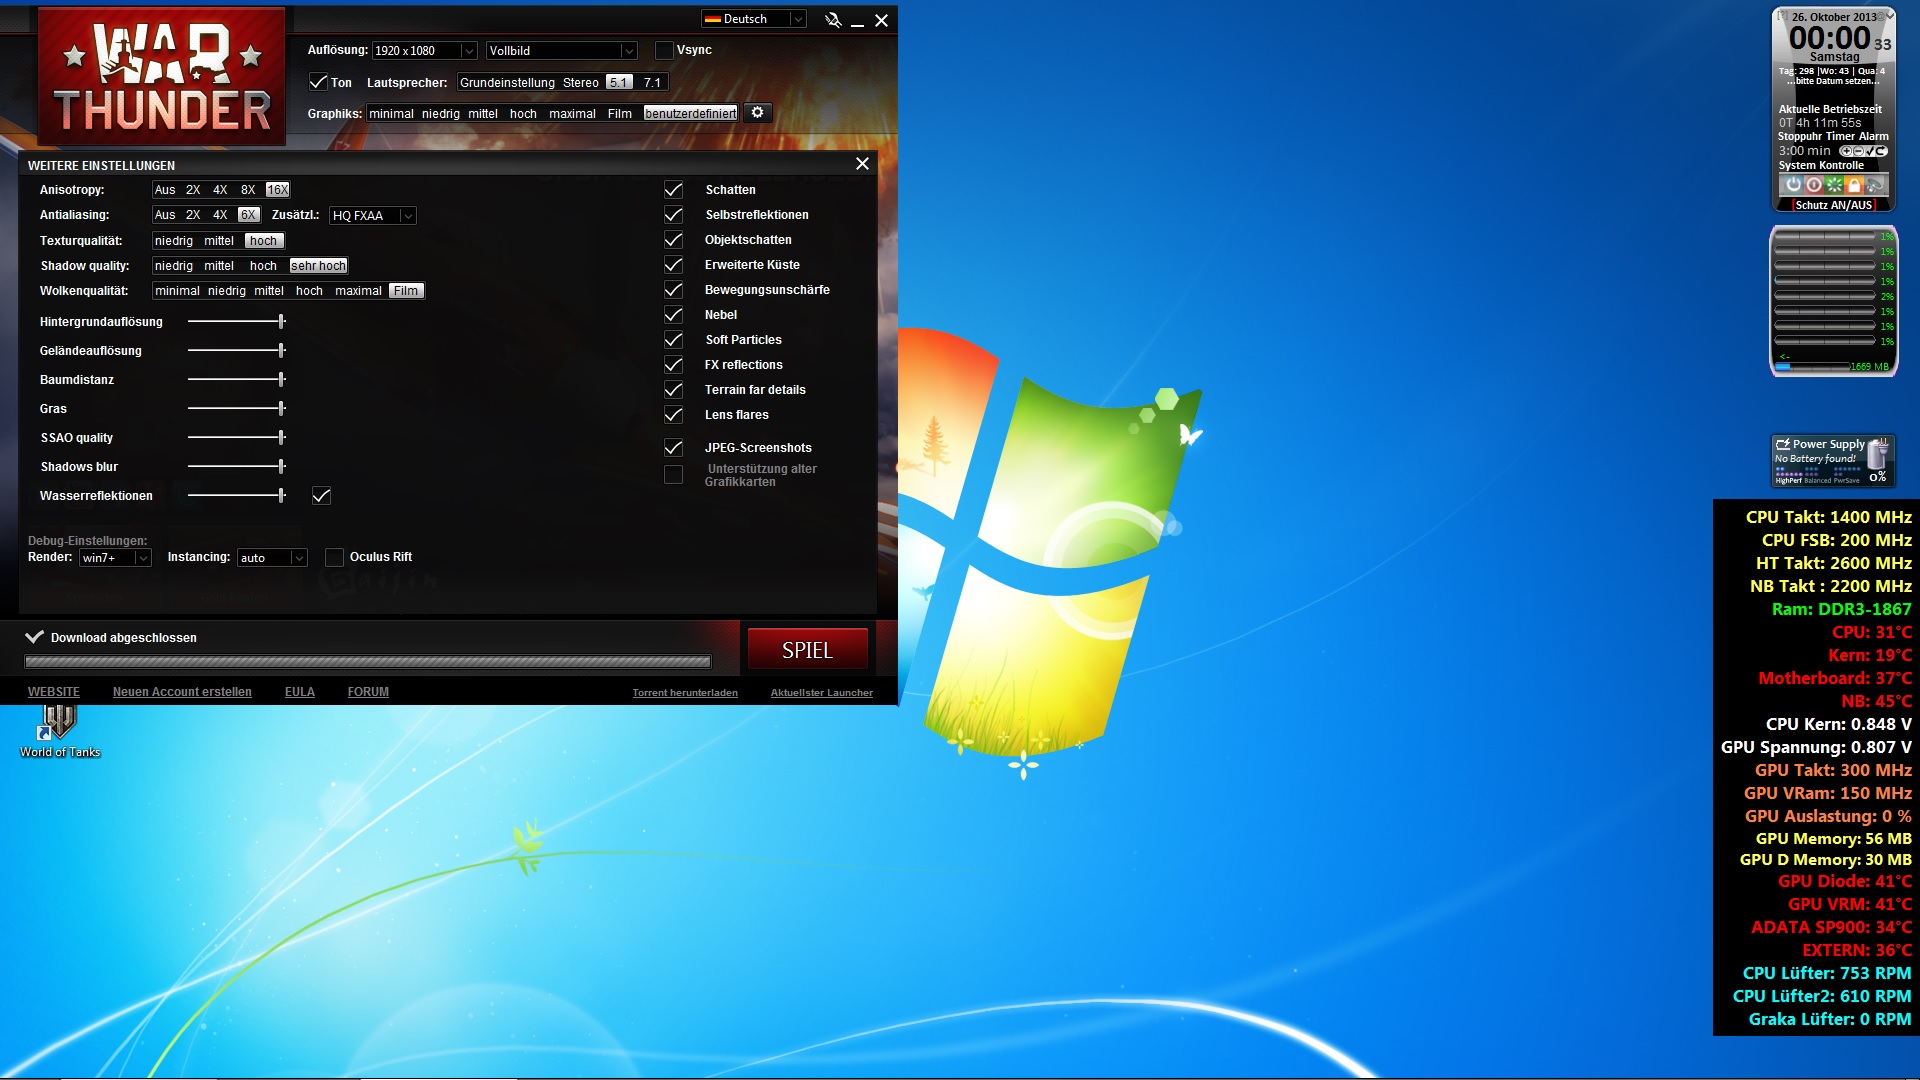Toggle the Oculus Rift checkbox

click(335, 558)
